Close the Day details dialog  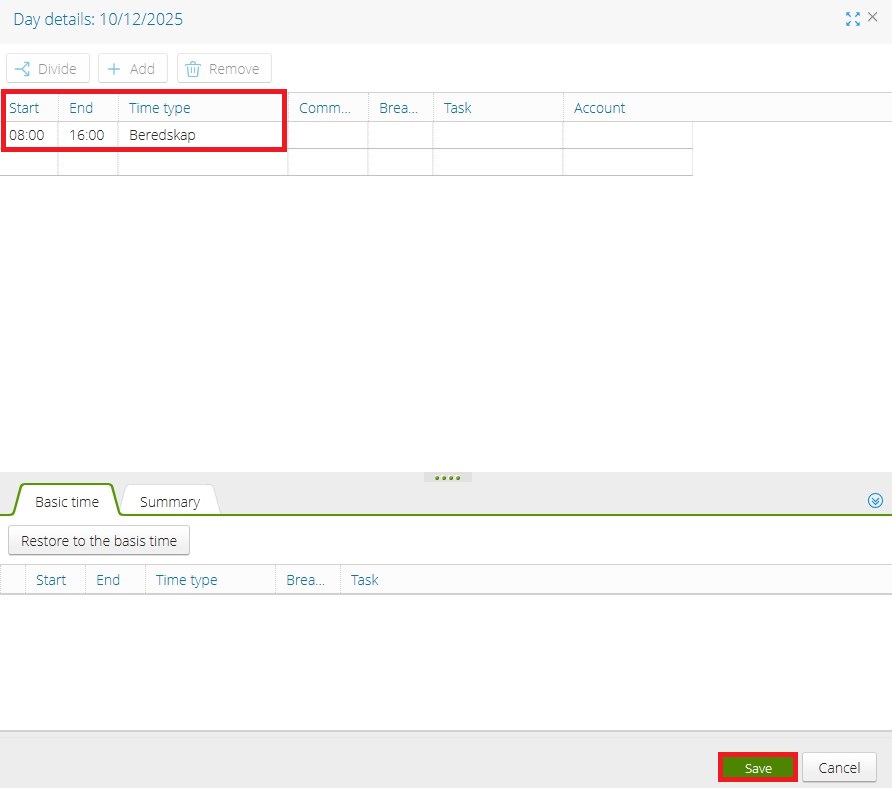coord(872,18)
